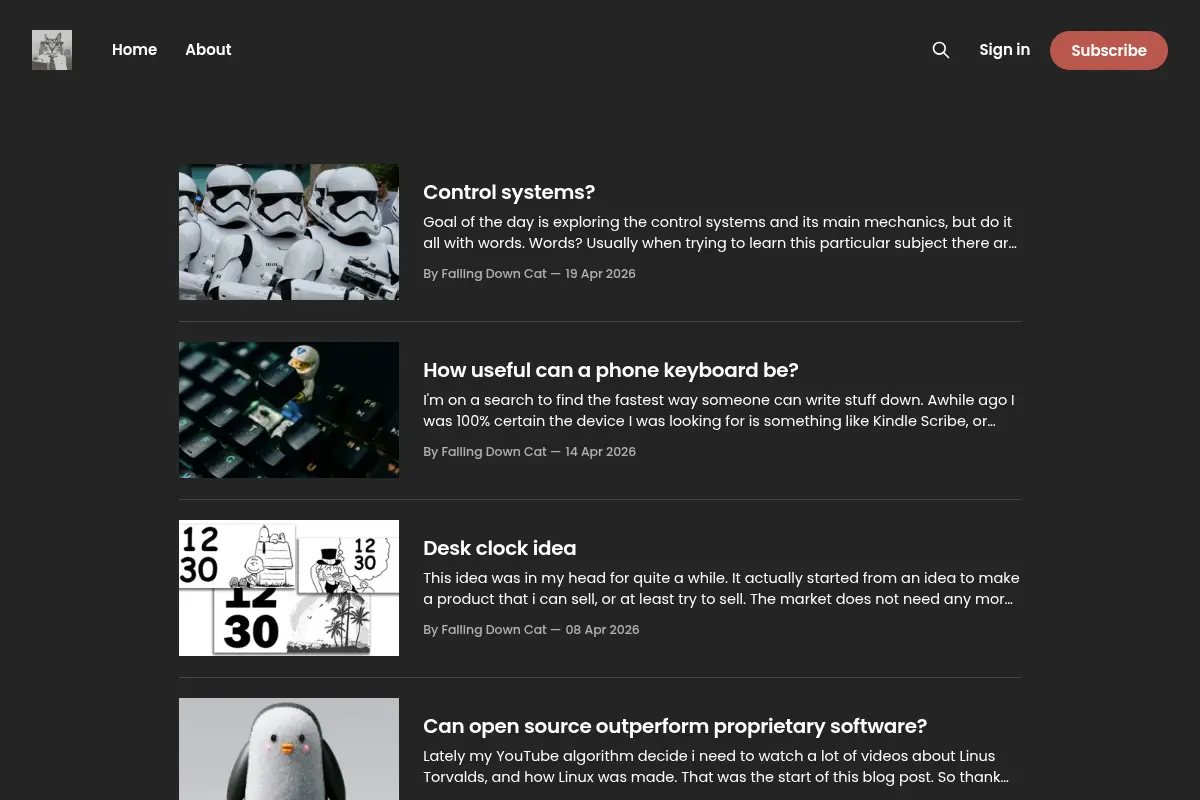This screenshot has height=800, width=1200.
Task: Open "How useful can a phone keyboard be?"
Action: tap(611, 370)
